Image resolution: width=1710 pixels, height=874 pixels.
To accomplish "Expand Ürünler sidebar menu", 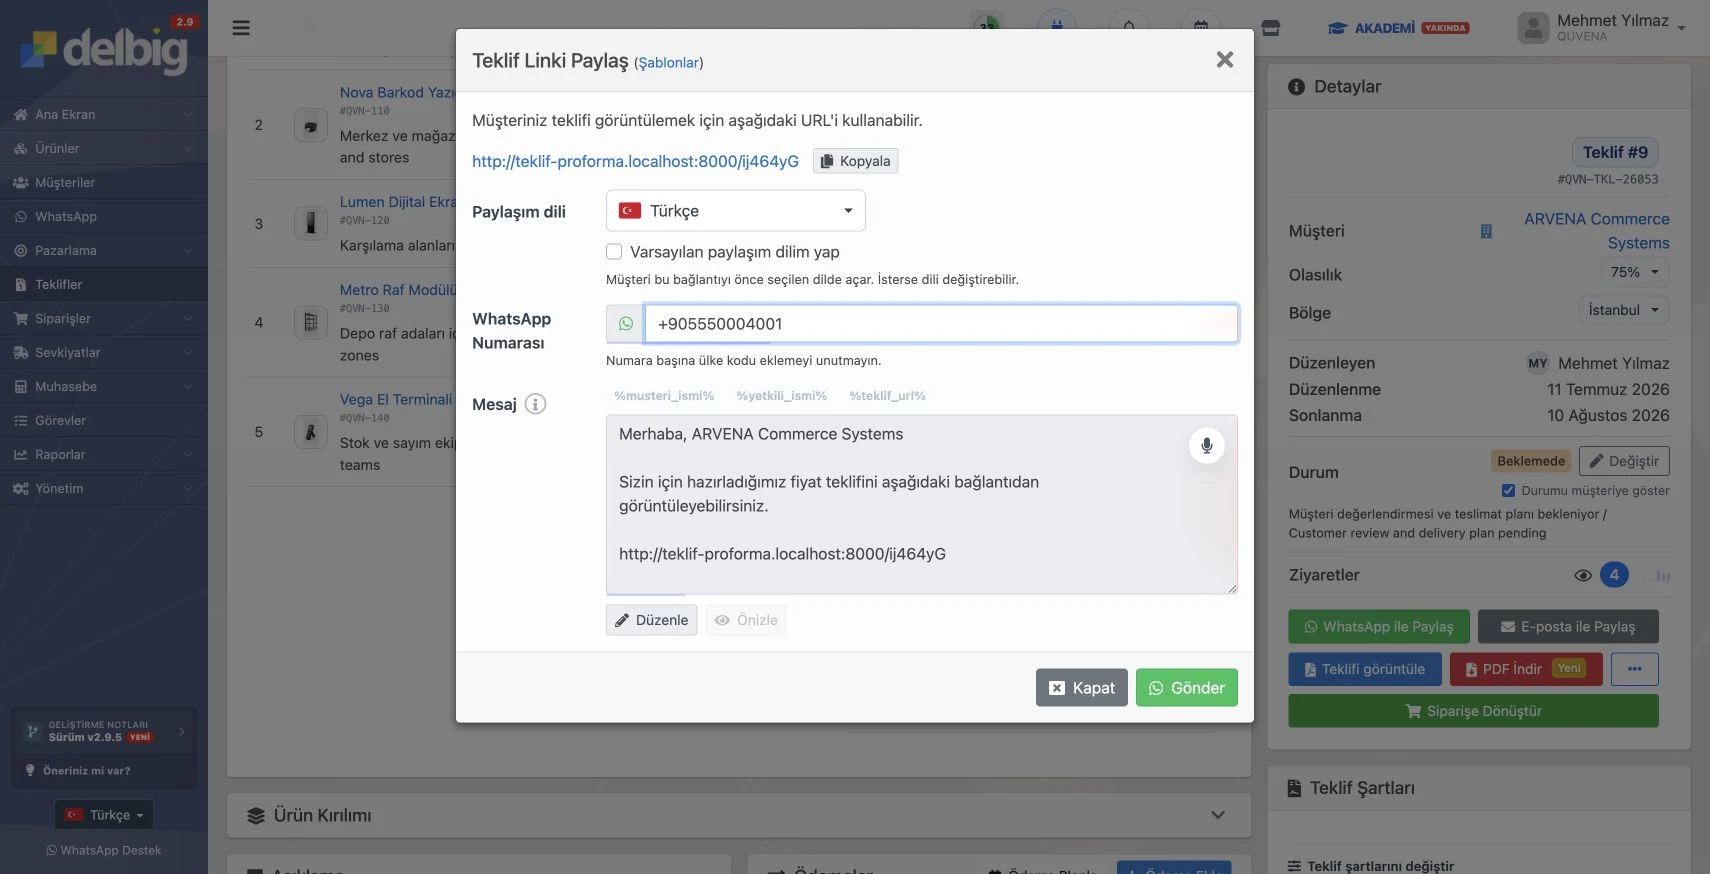I will [104, 149].
